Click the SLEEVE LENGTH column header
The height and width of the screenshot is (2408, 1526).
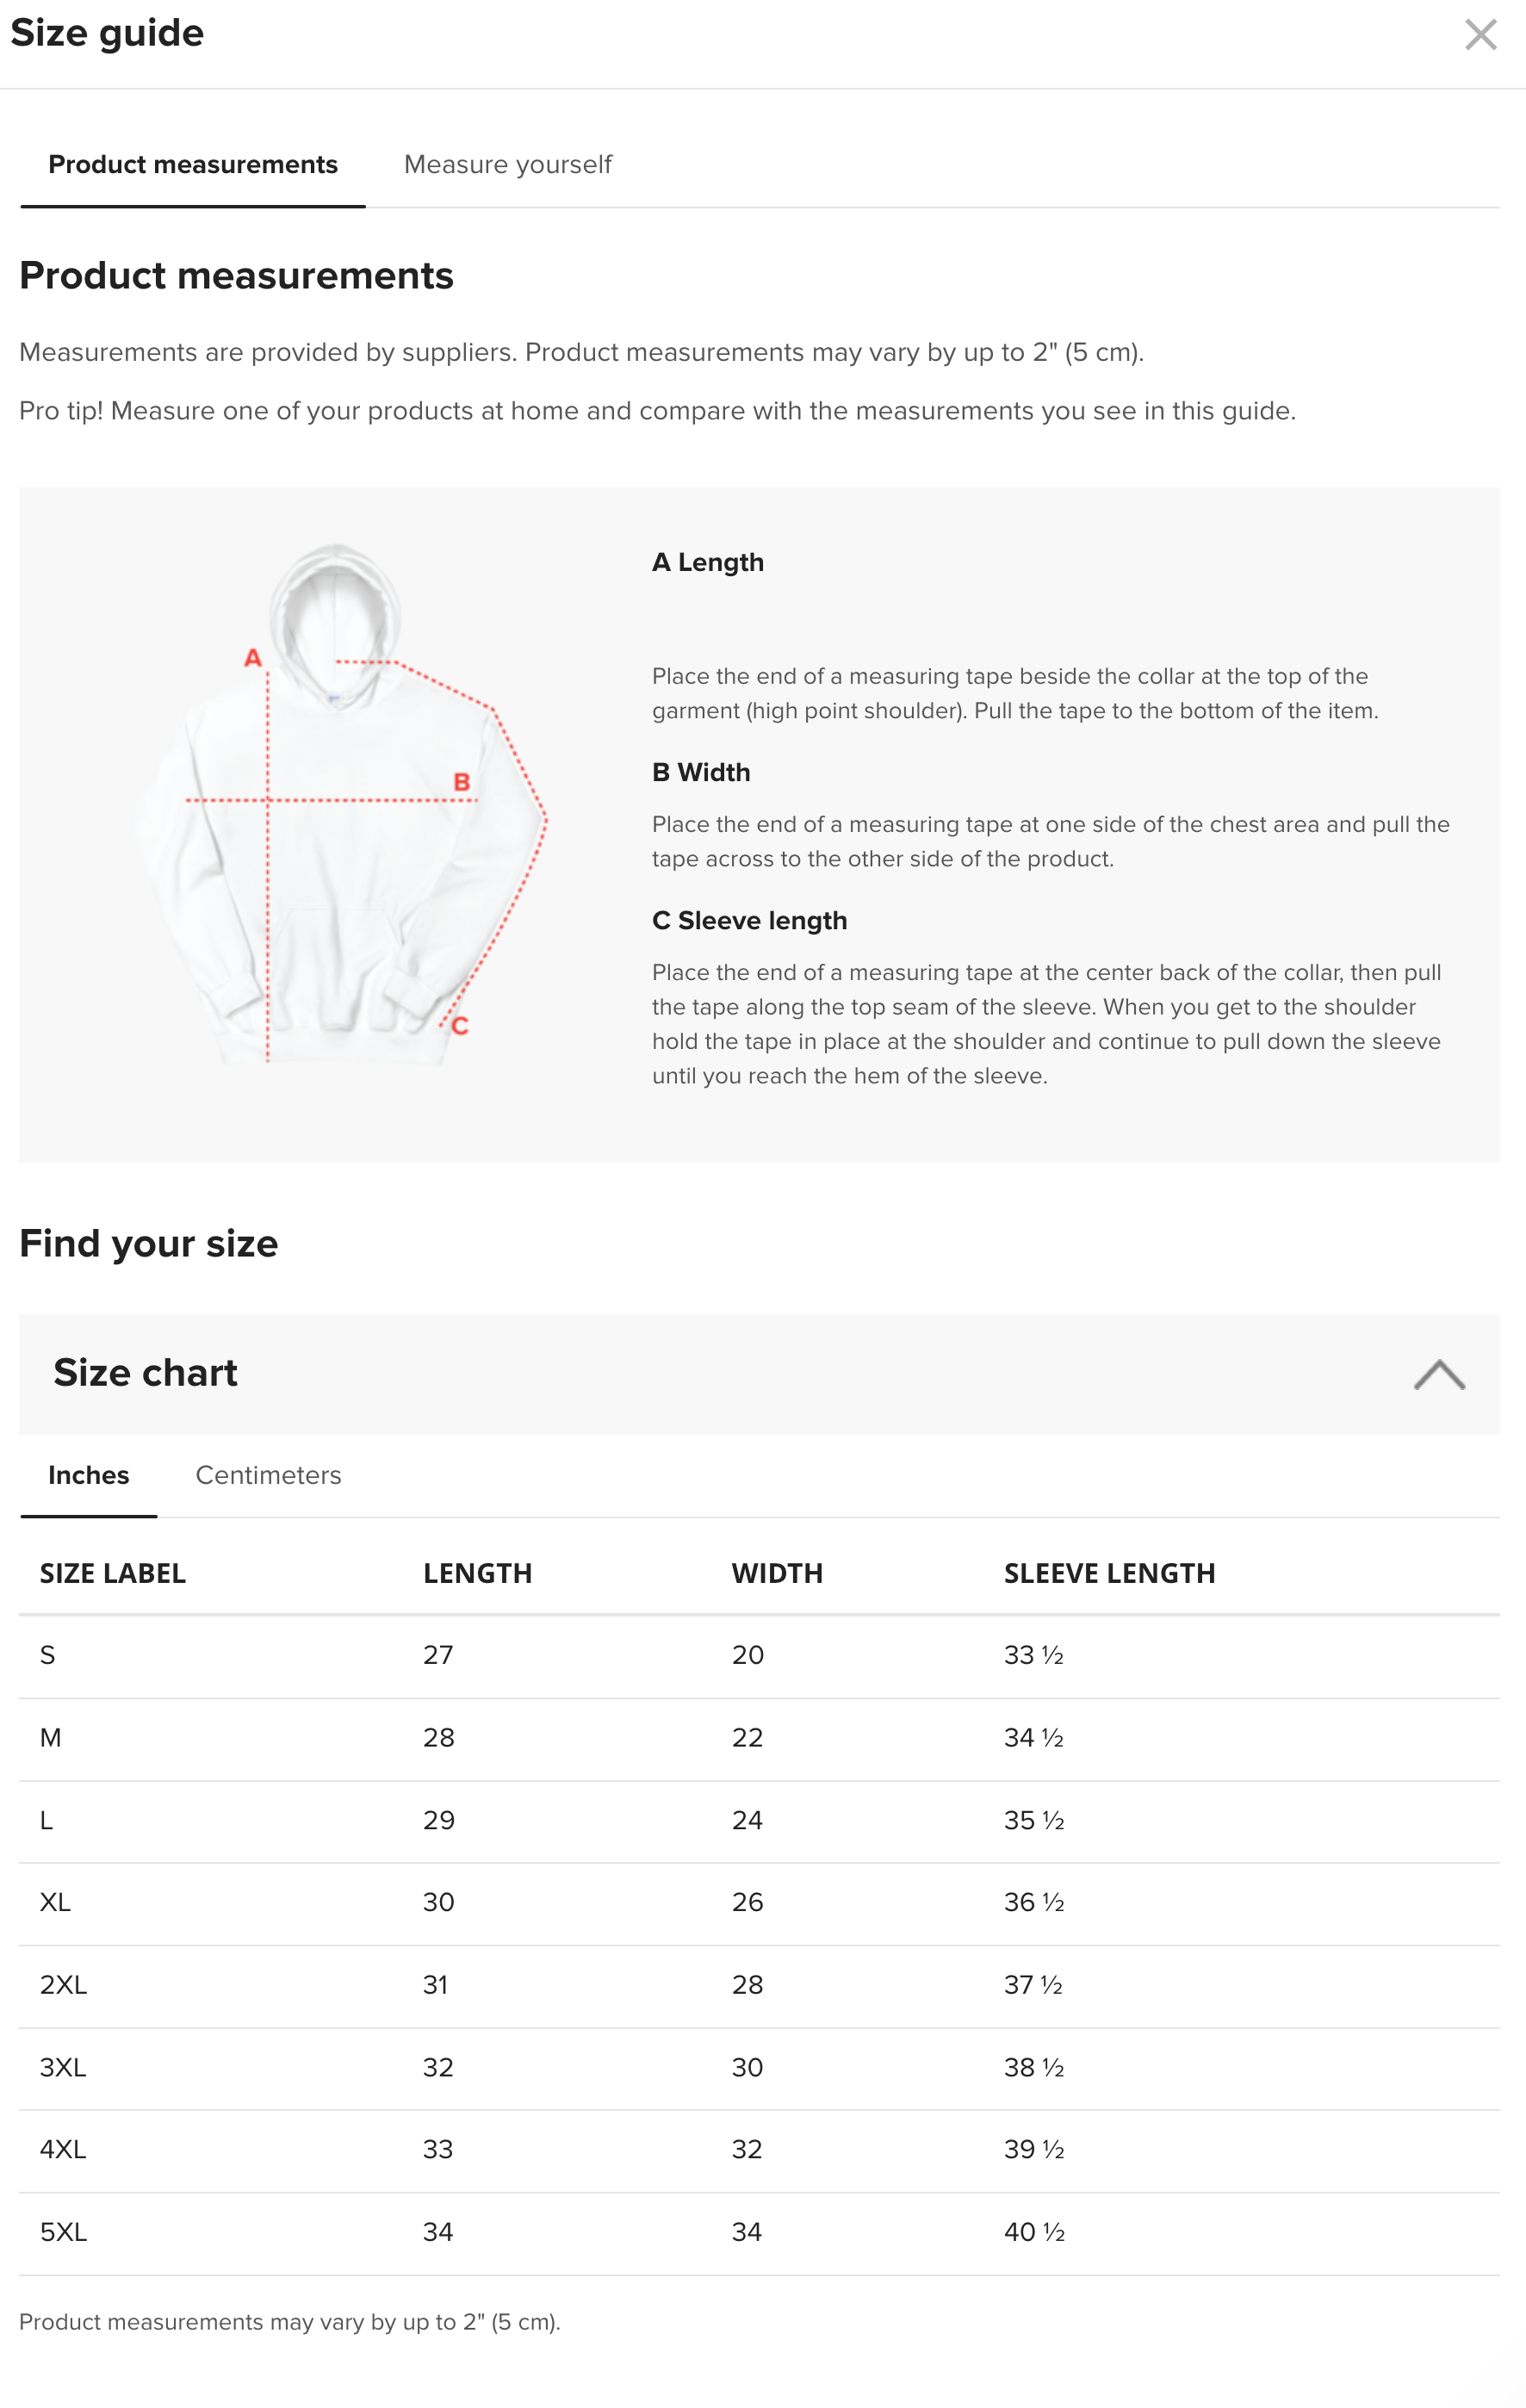[x=1109, y=1573]
